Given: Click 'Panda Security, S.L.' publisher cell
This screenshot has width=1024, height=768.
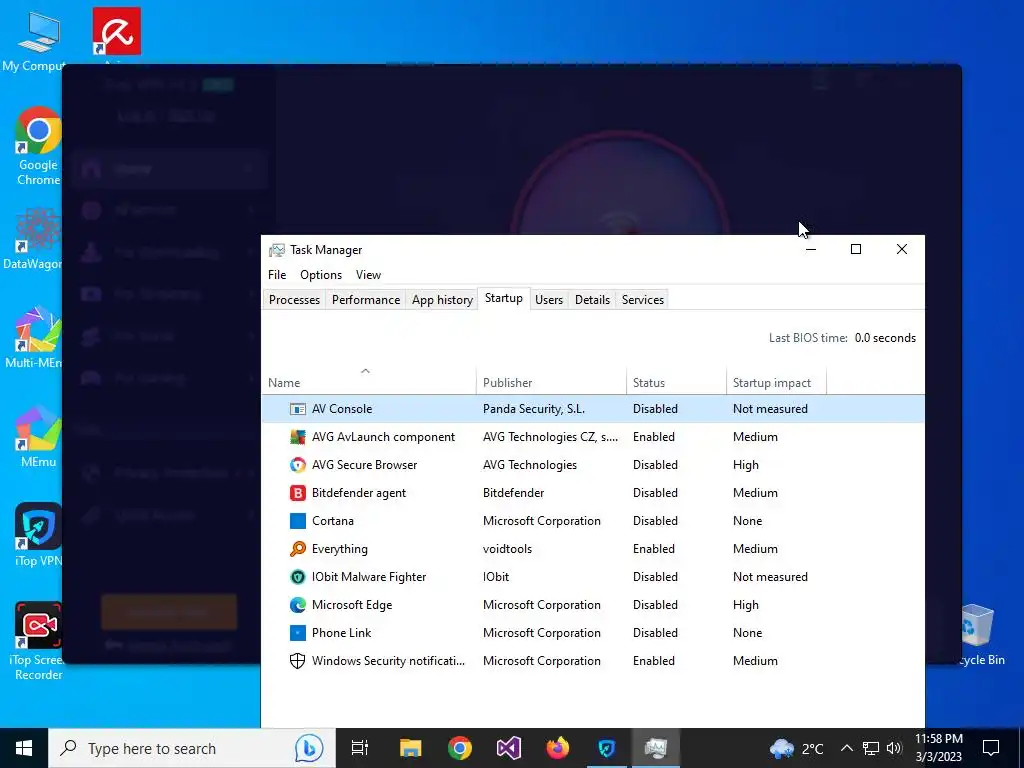Looking at the screenshot, I should [x=534, y=409].
